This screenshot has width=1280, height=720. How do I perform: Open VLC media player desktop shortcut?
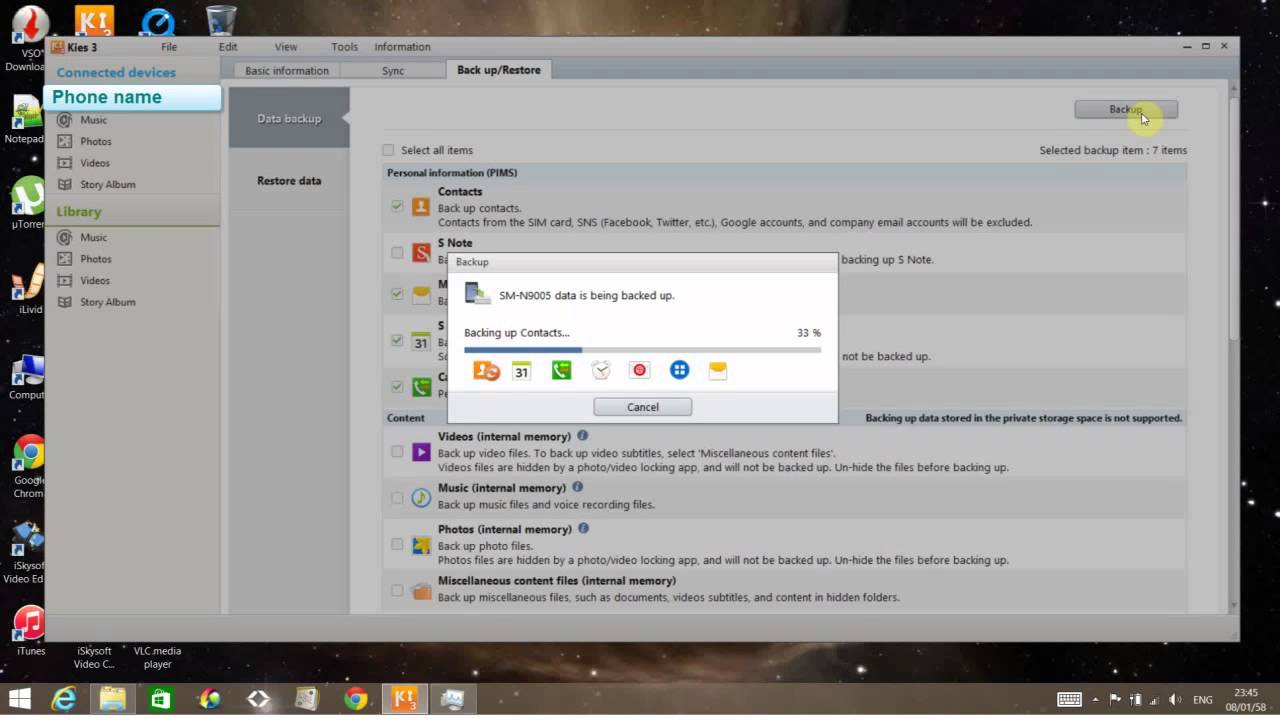coord(157,657)
